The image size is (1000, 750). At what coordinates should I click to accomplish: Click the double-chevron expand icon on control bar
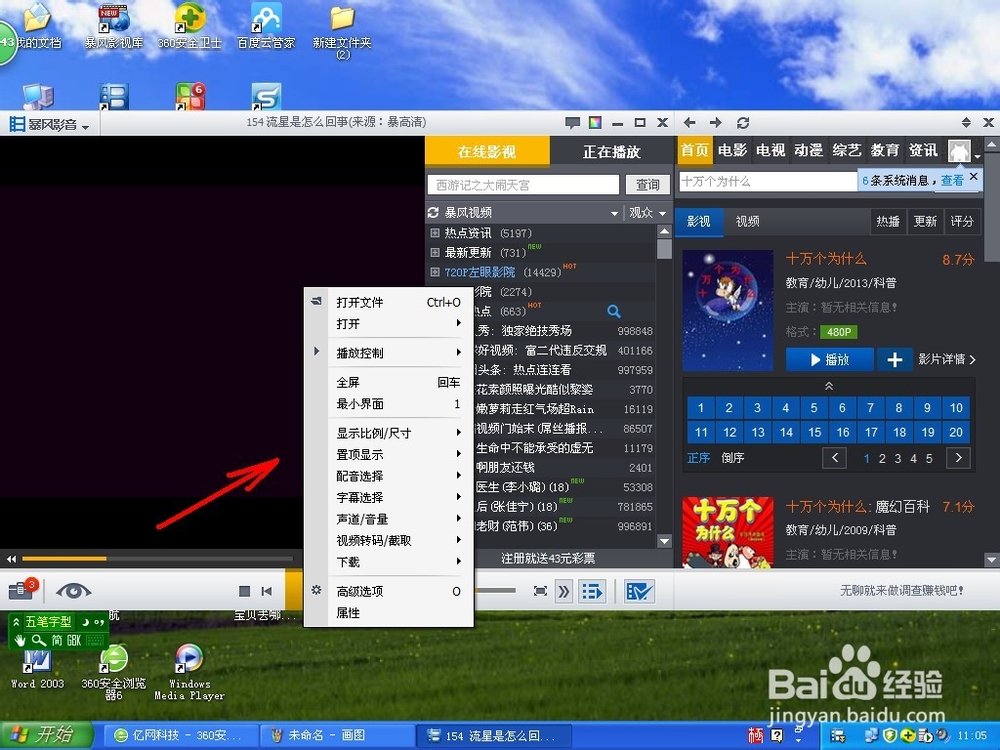(x=564, y=591)
